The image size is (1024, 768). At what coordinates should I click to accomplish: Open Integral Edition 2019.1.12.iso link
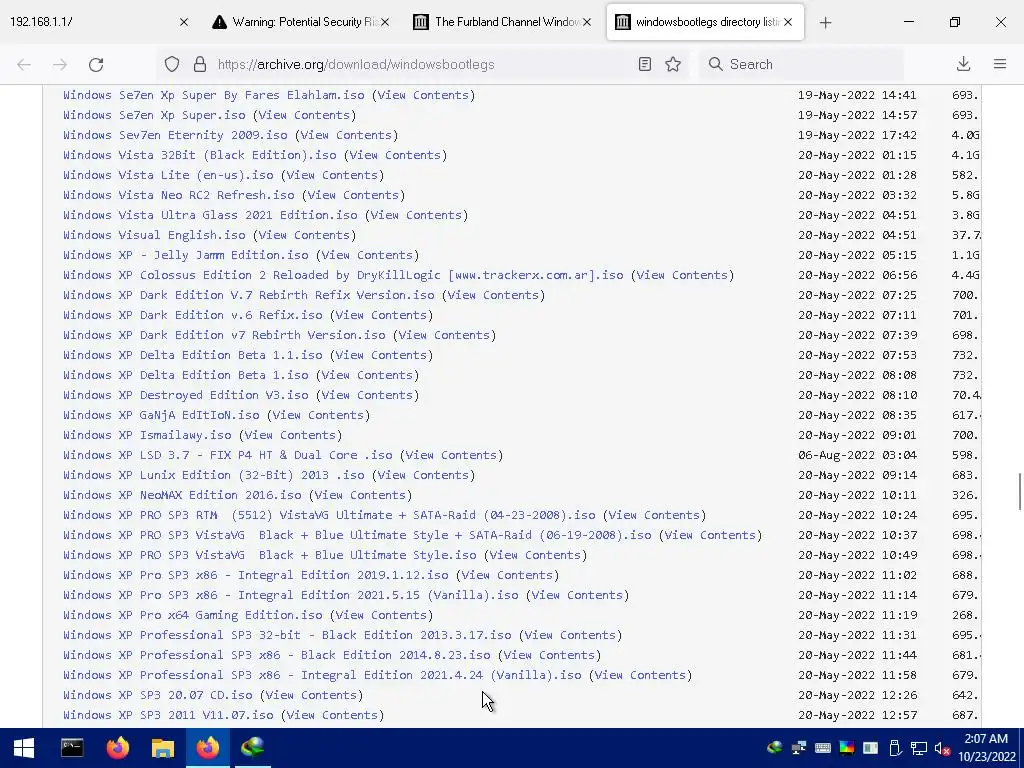pos(256,575)
